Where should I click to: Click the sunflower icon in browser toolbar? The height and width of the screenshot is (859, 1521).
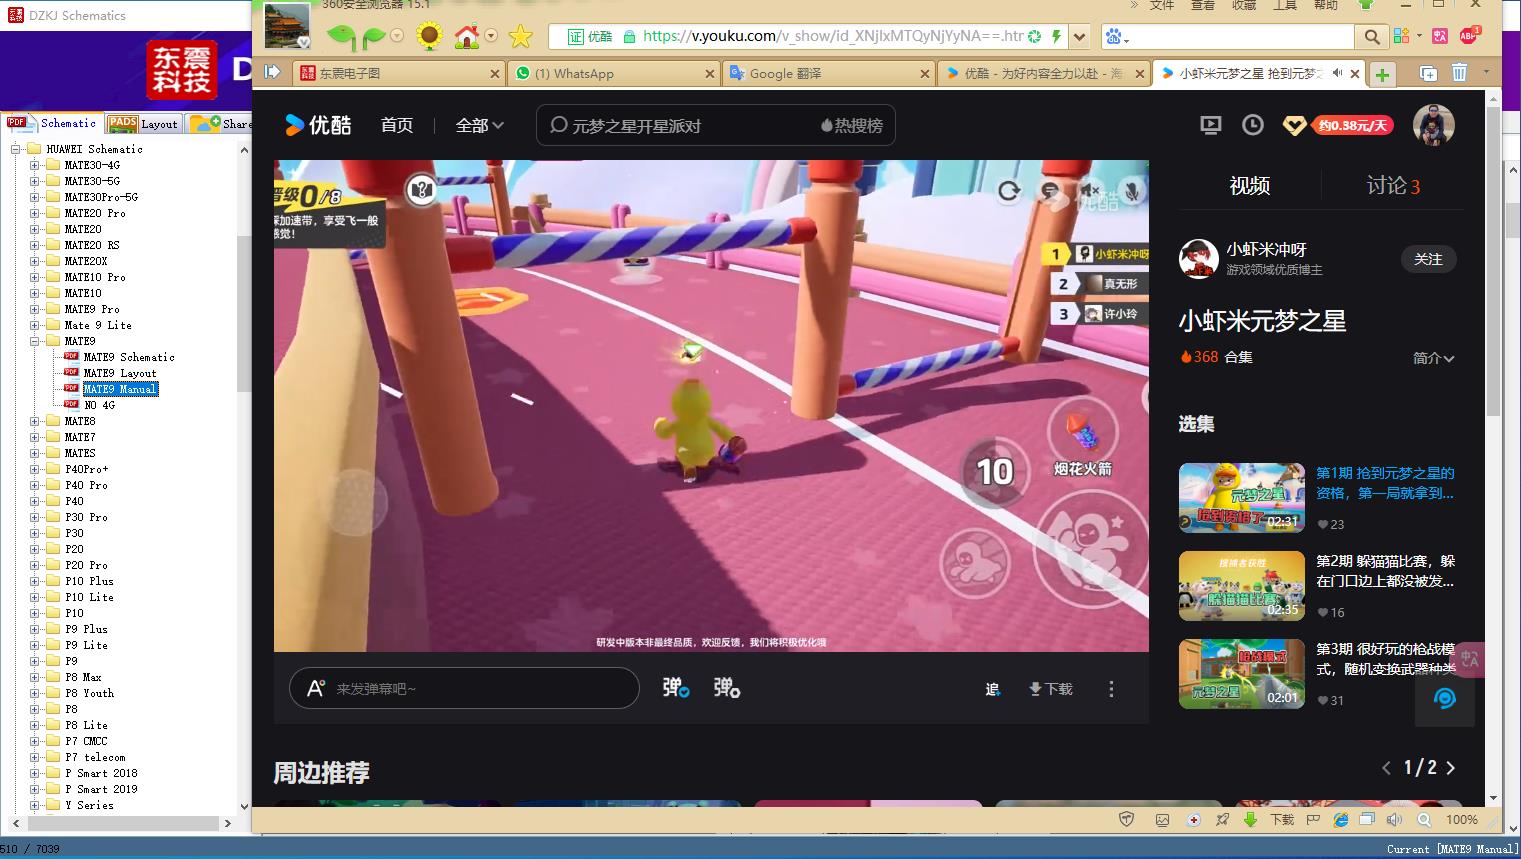(429, 37)
